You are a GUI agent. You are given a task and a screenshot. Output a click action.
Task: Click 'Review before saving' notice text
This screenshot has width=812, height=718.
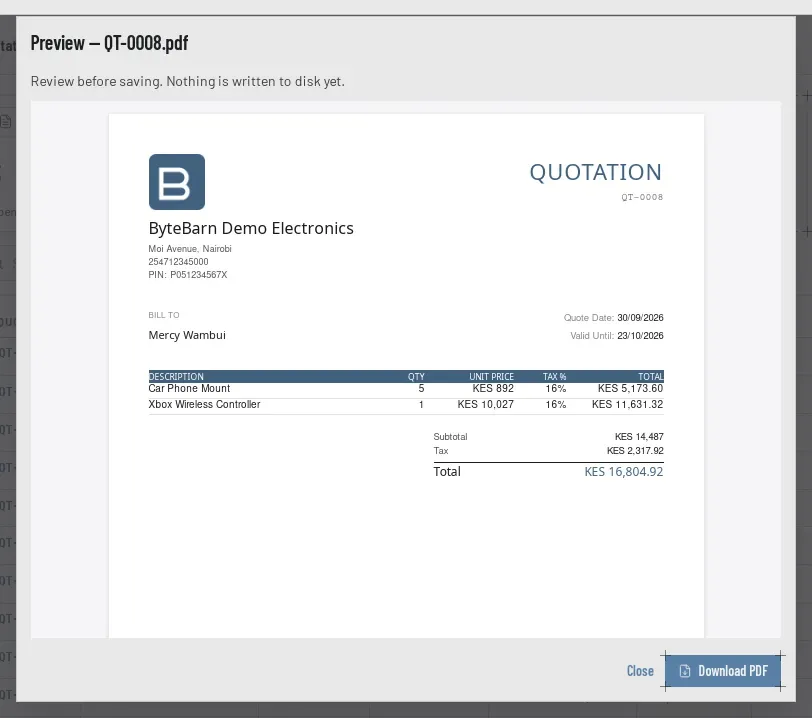click(x=187, y=81)
